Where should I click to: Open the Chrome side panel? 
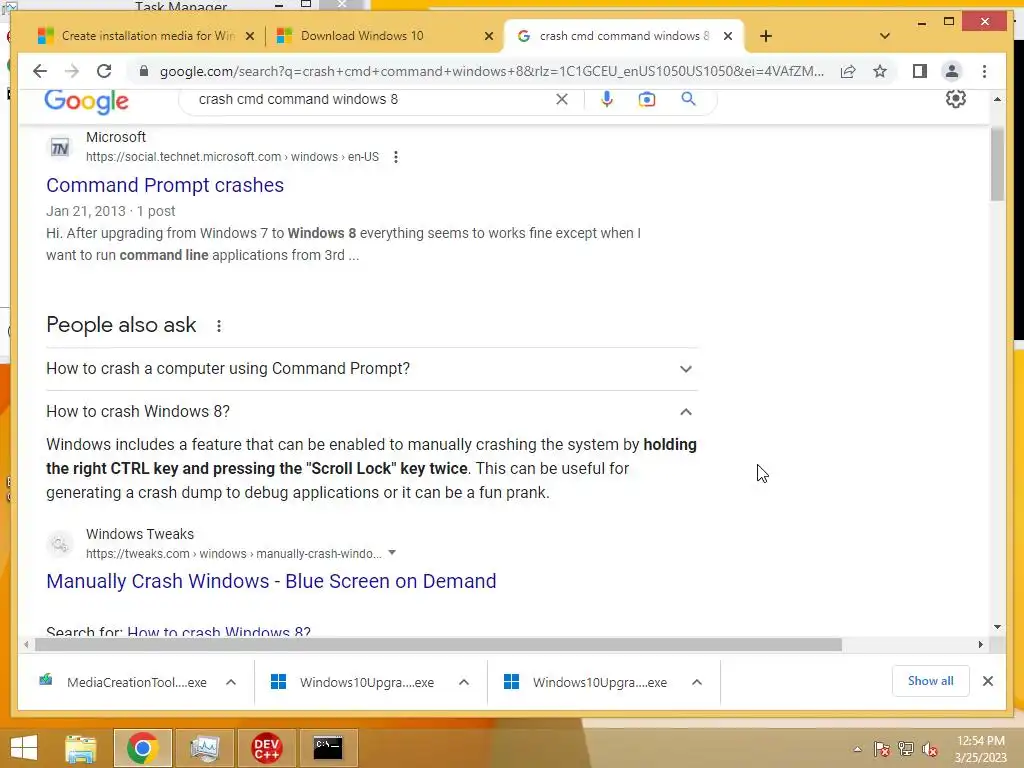click(920, 71)
